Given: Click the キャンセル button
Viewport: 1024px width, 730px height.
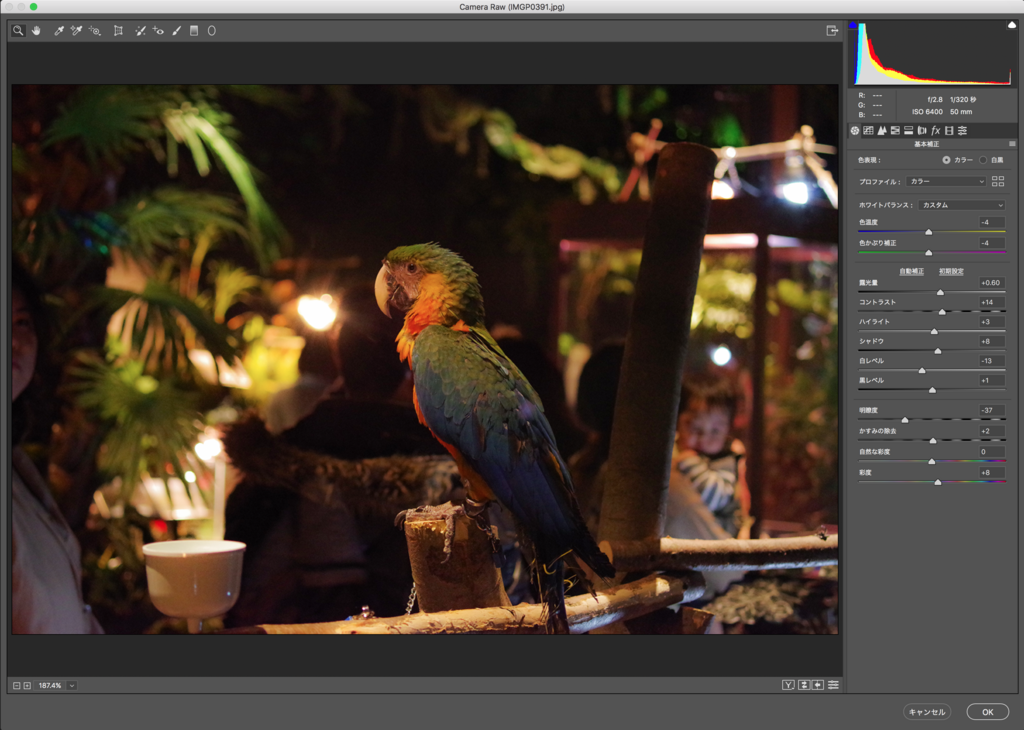Looking at the screenshot, I should tap(927, 712).
